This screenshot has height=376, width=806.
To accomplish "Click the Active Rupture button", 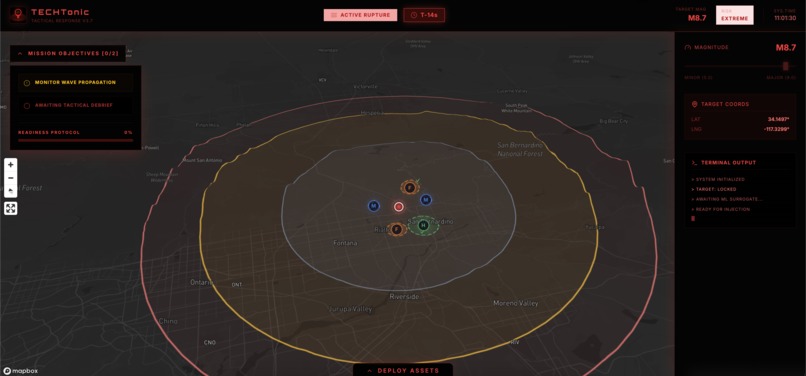I will pos(360,15).
